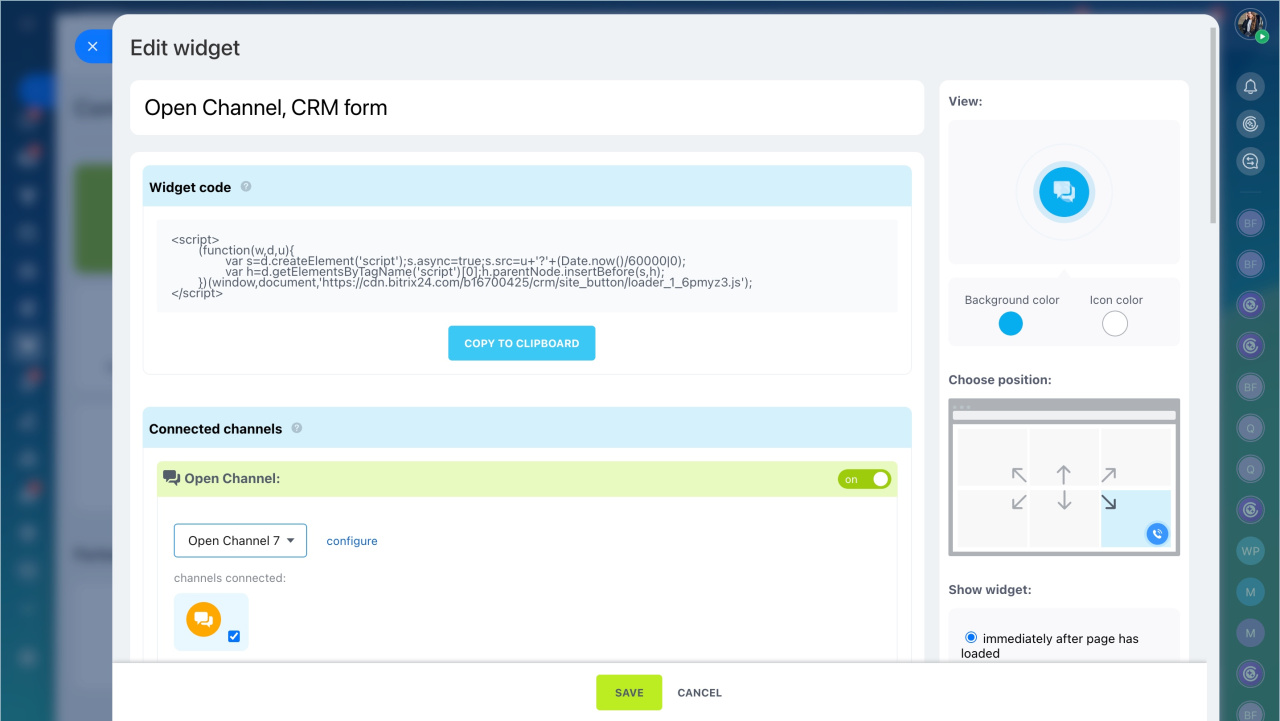1280x721 pixels.
Task: Select bottom-left widget position arrow
Action: click(x=1019, y=502)
